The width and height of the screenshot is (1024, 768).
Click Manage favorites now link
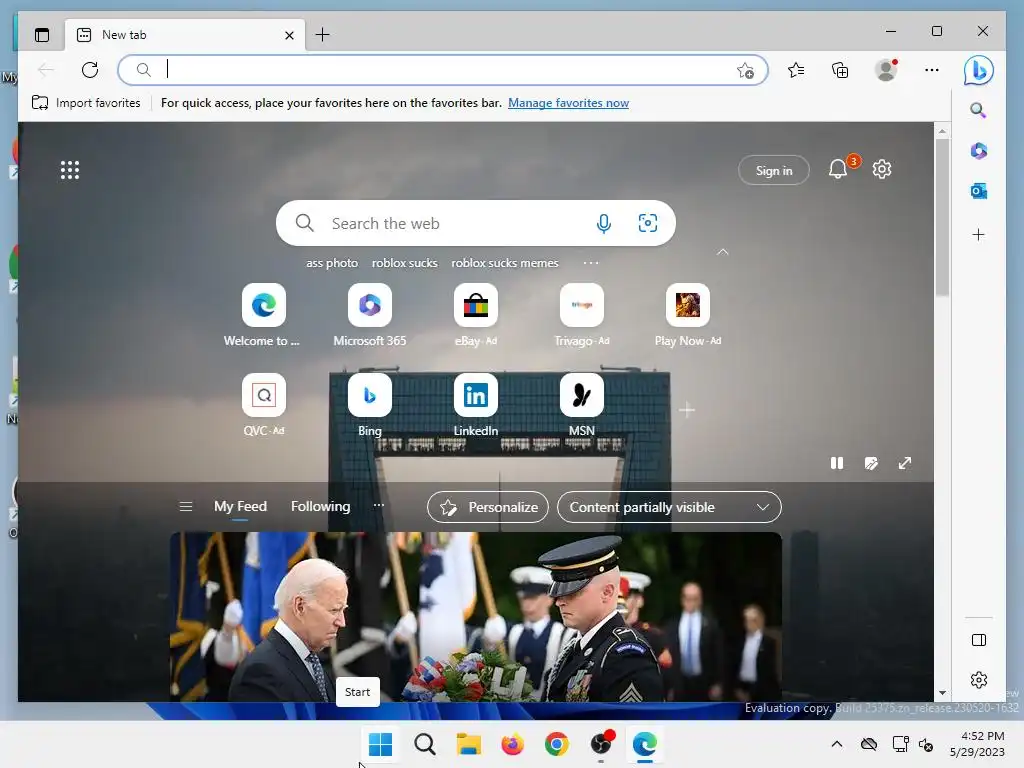pos(568,103)
